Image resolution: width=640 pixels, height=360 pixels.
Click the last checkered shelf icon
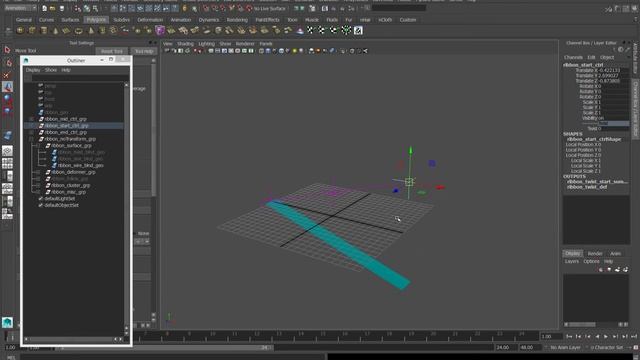pyautogui.click(x=358, y=30)
